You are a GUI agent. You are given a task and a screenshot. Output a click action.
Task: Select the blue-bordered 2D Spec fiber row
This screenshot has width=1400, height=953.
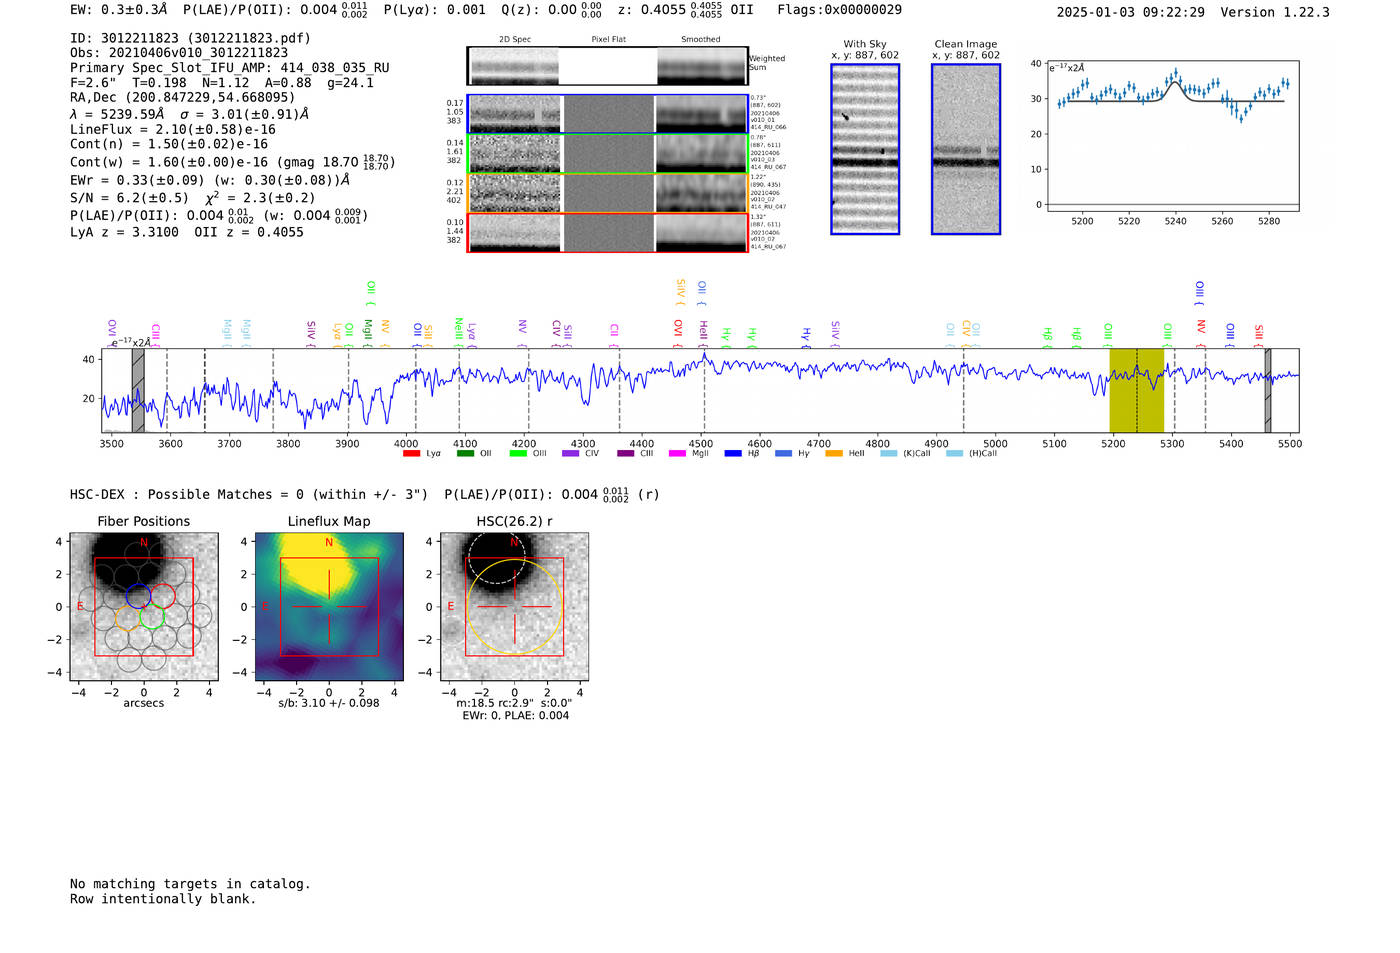(515, 114)
